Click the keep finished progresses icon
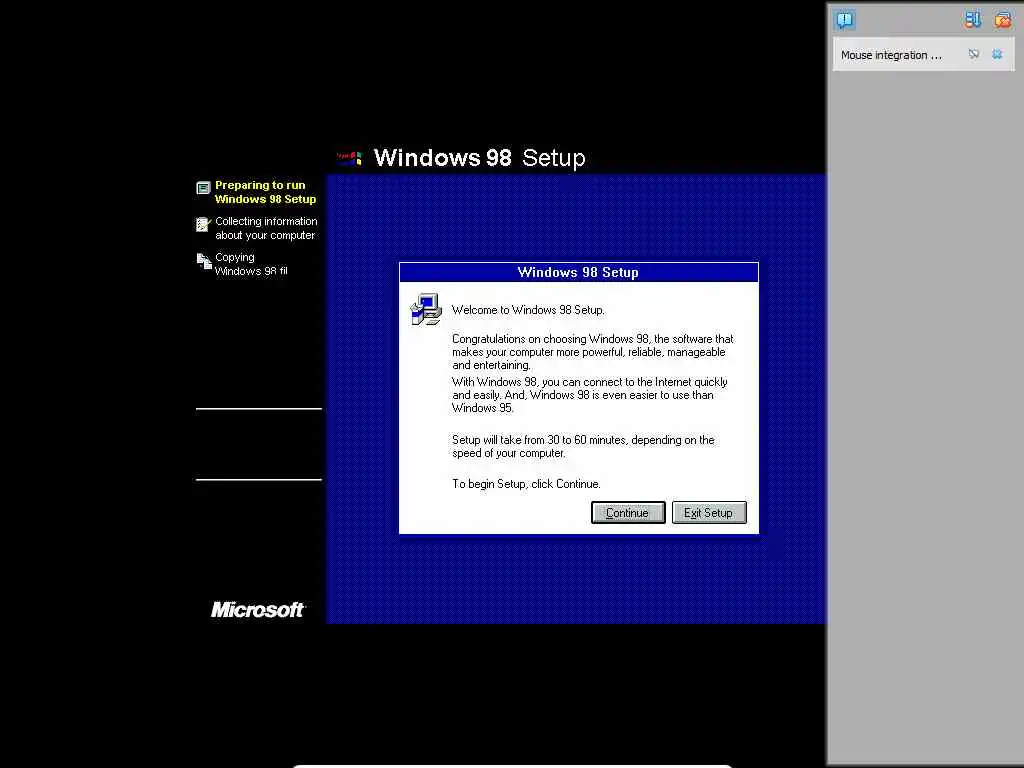The image size is (1024, 768). (972, 20)
